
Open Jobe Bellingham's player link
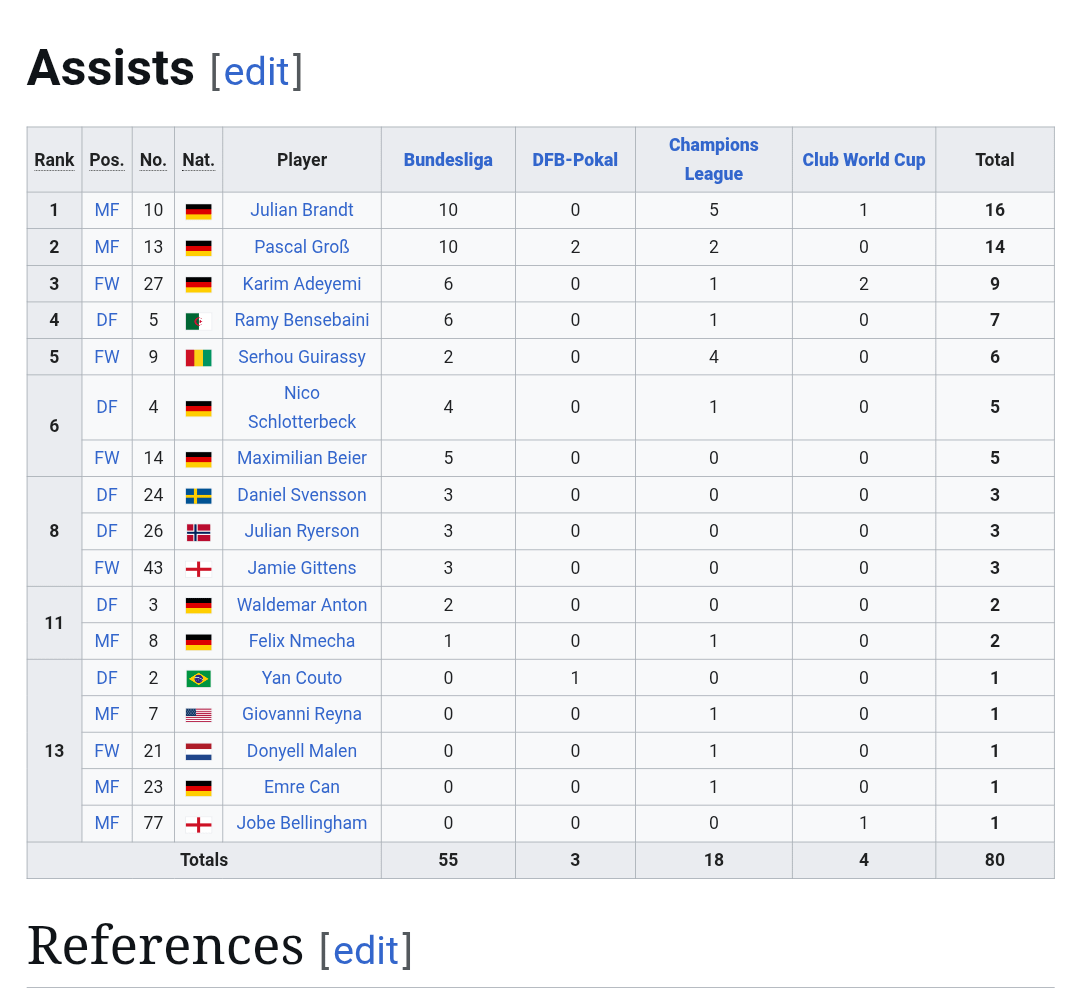tap(302, 823)
